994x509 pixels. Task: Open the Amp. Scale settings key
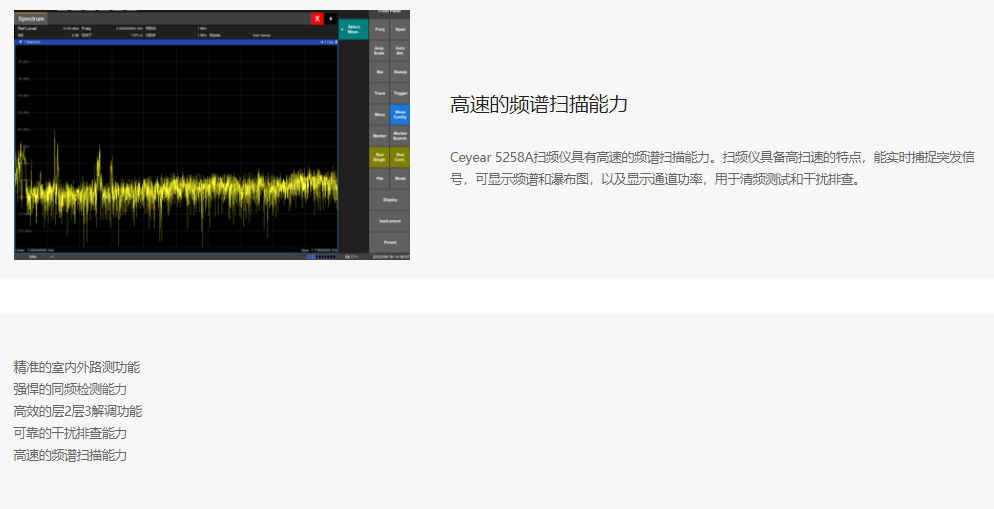pos(379,50)
